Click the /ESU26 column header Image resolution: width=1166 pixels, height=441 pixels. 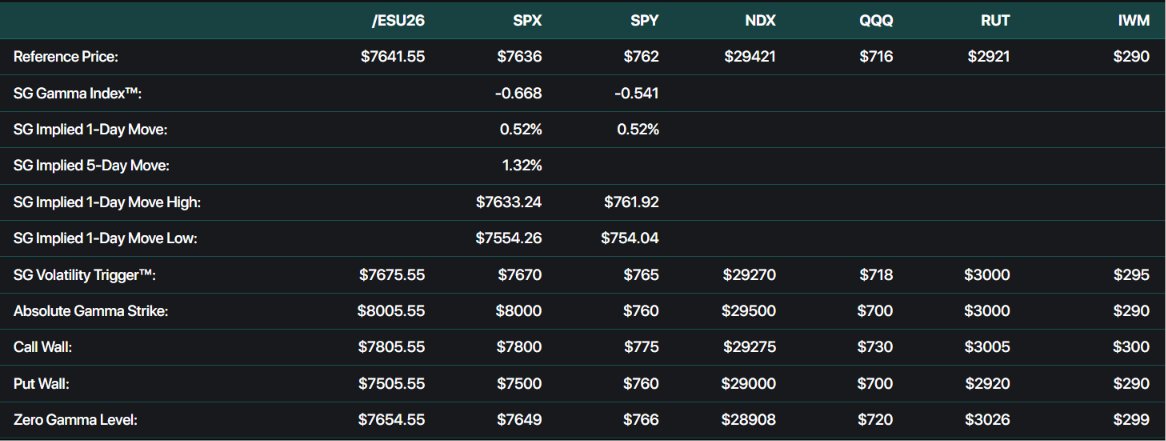(x=399, y=21)
